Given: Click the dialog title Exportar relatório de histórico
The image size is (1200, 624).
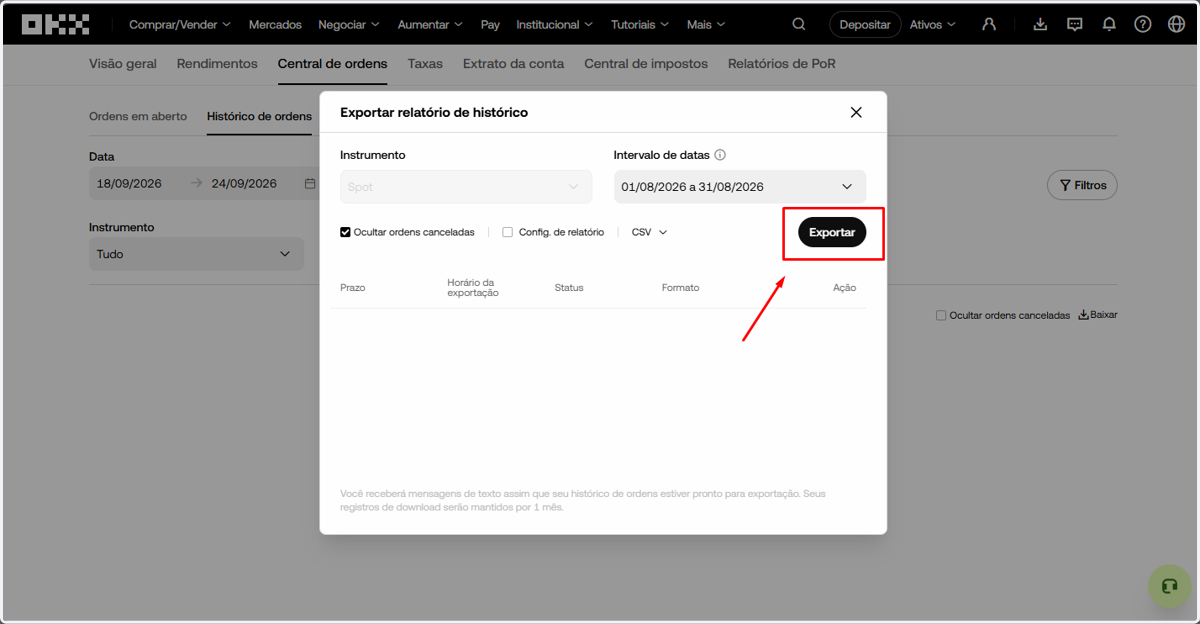Looking at the screenshot, I should (x=434, y=112).
